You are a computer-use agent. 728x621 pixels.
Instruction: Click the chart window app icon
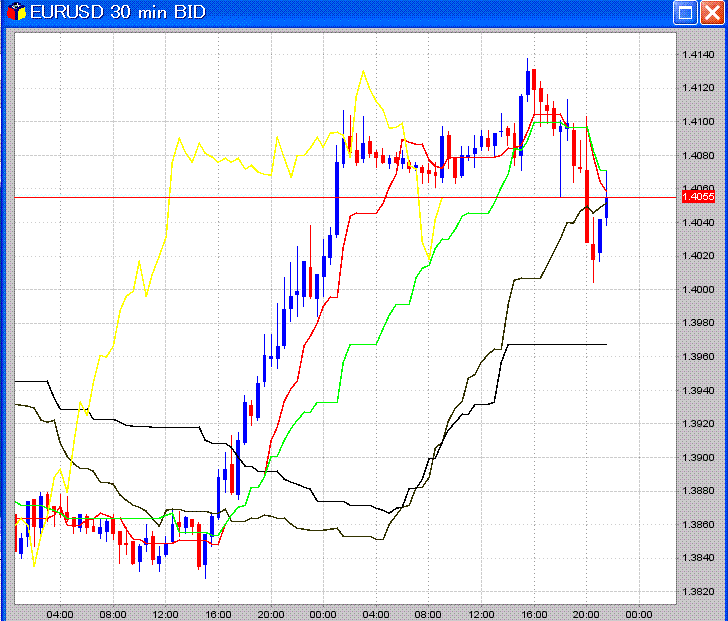point(16,12)
